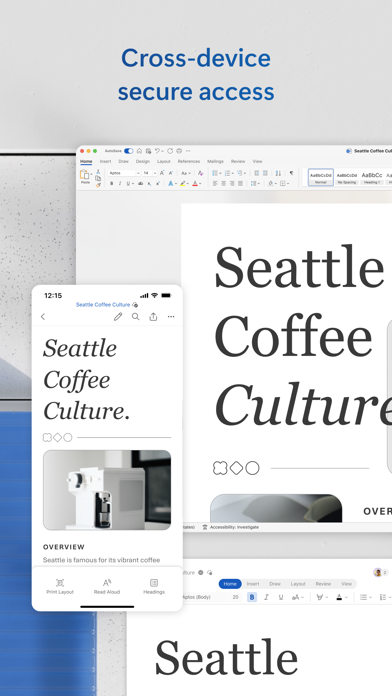Image resolution: width=392 pixels, height=696 pixels.
Task: Tap the share icon in phone toolbar
Action: point(153,316)
